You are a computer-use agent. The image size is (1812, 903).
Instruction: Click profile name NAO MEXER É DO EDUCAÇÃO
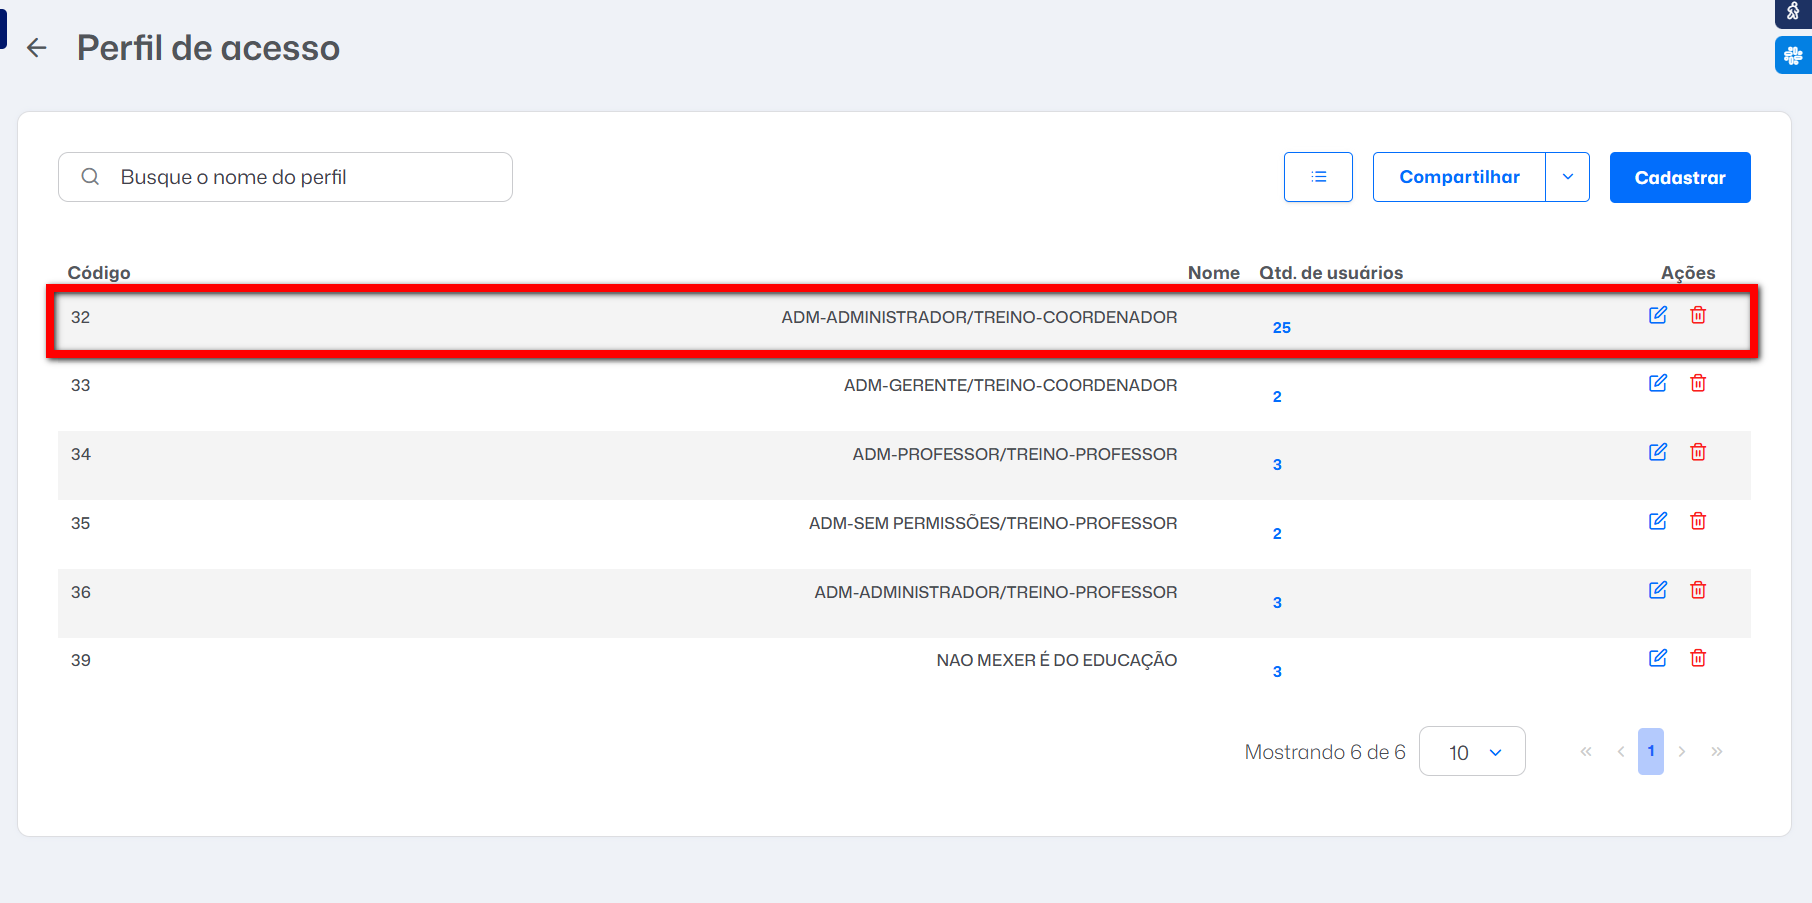(1057, 660)
